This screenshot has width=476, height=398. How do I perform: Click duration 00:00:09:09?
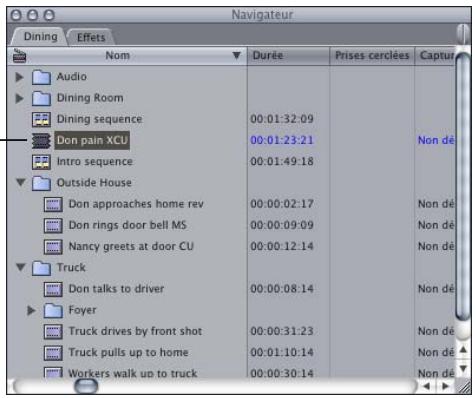pyautogui.click(x=282, y=225)
